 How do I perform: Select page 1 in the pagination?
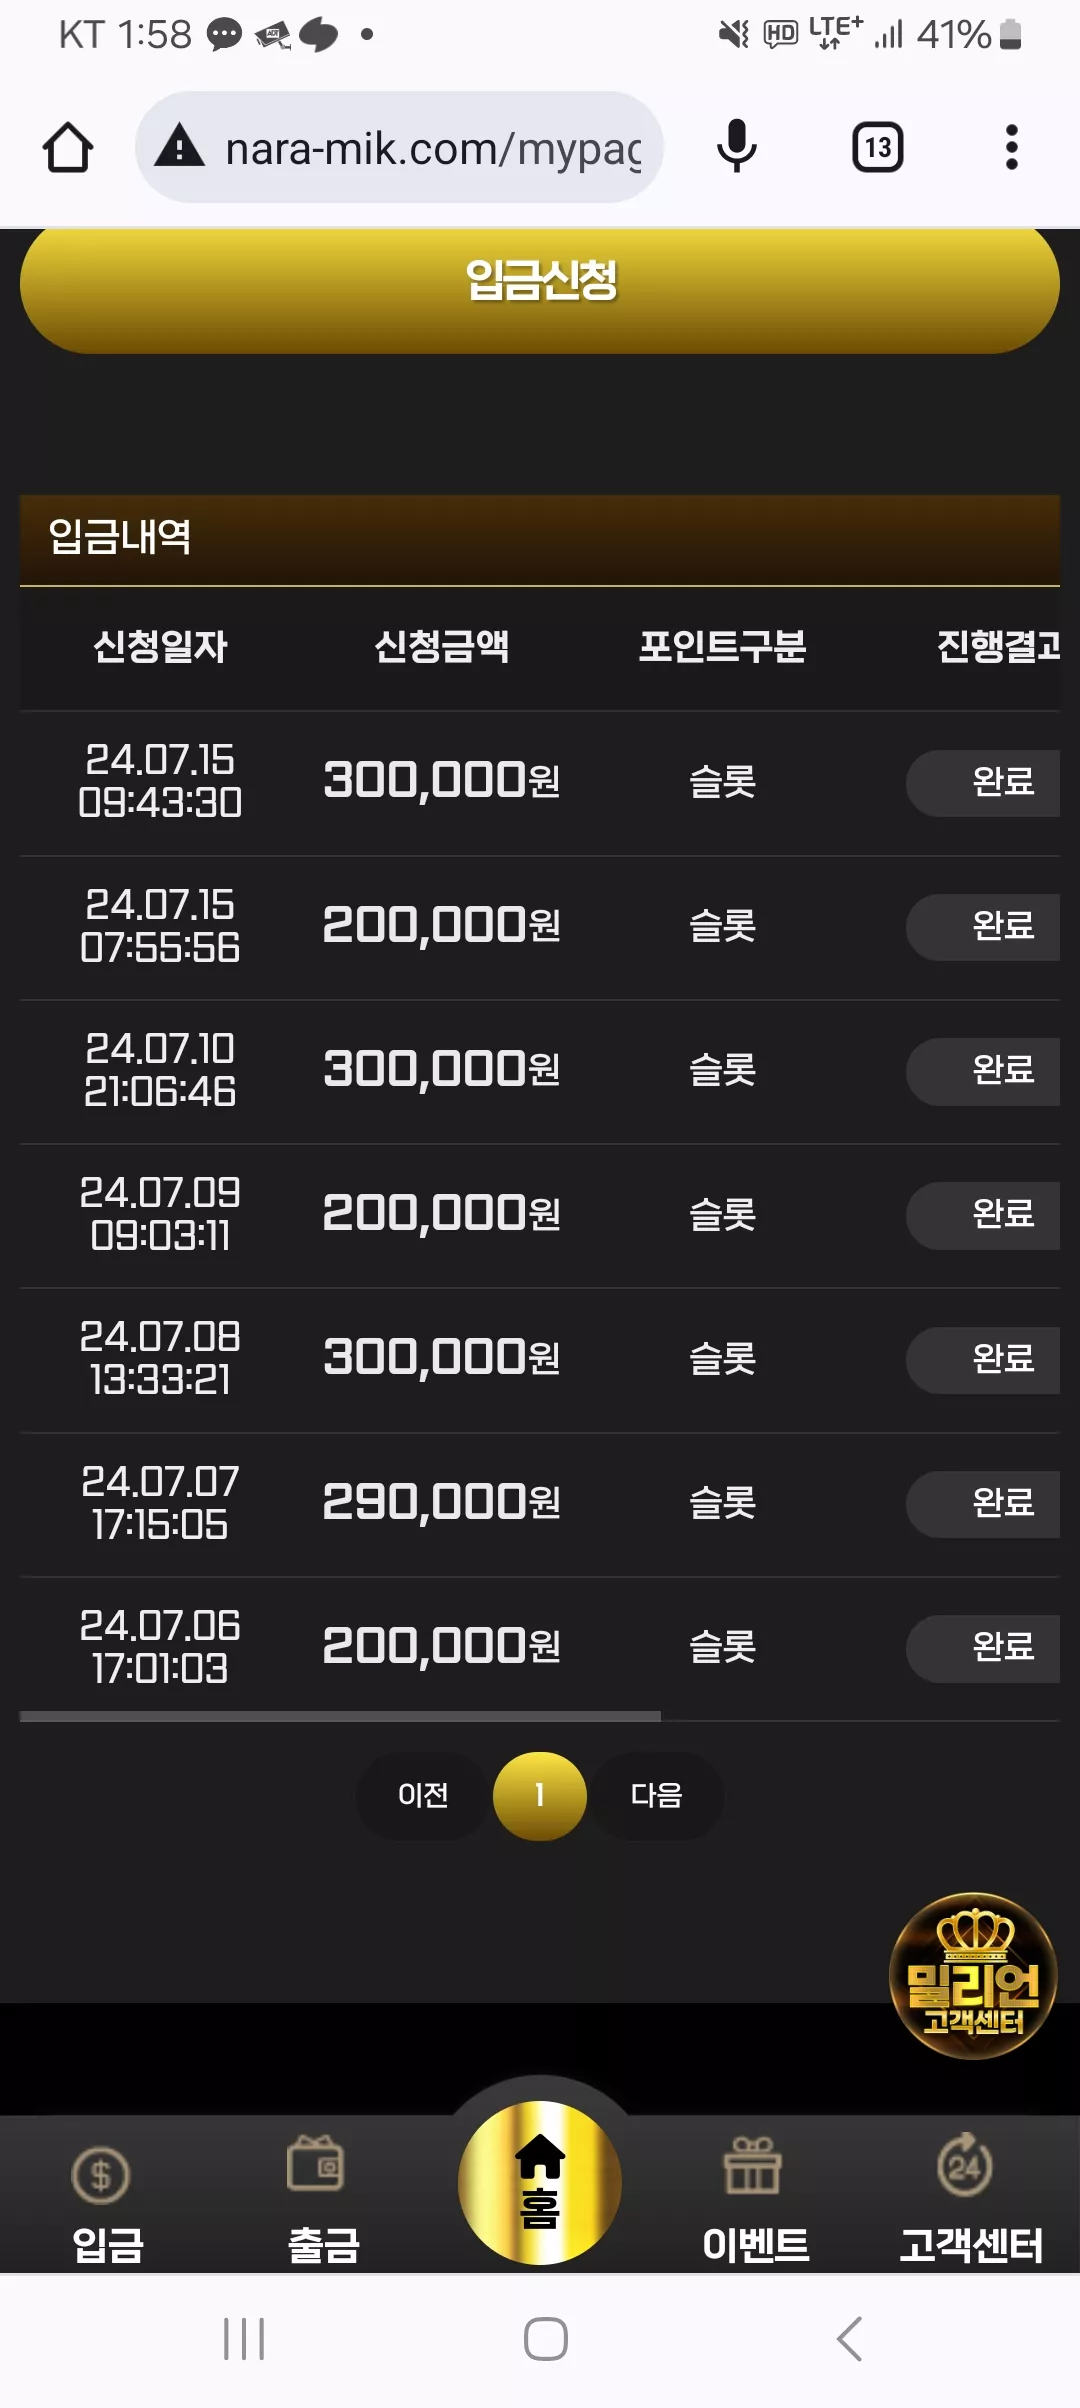point(540,1796)
